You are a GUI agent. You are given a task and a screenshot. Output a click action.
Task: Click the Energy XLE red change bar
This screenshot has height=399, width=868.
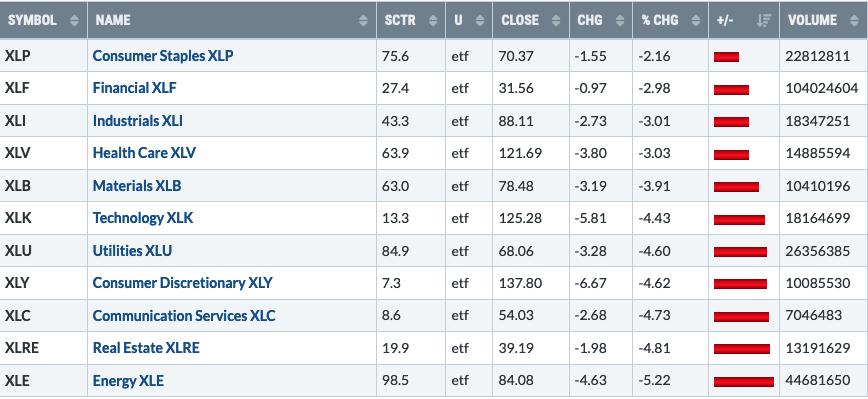[743, 381]
